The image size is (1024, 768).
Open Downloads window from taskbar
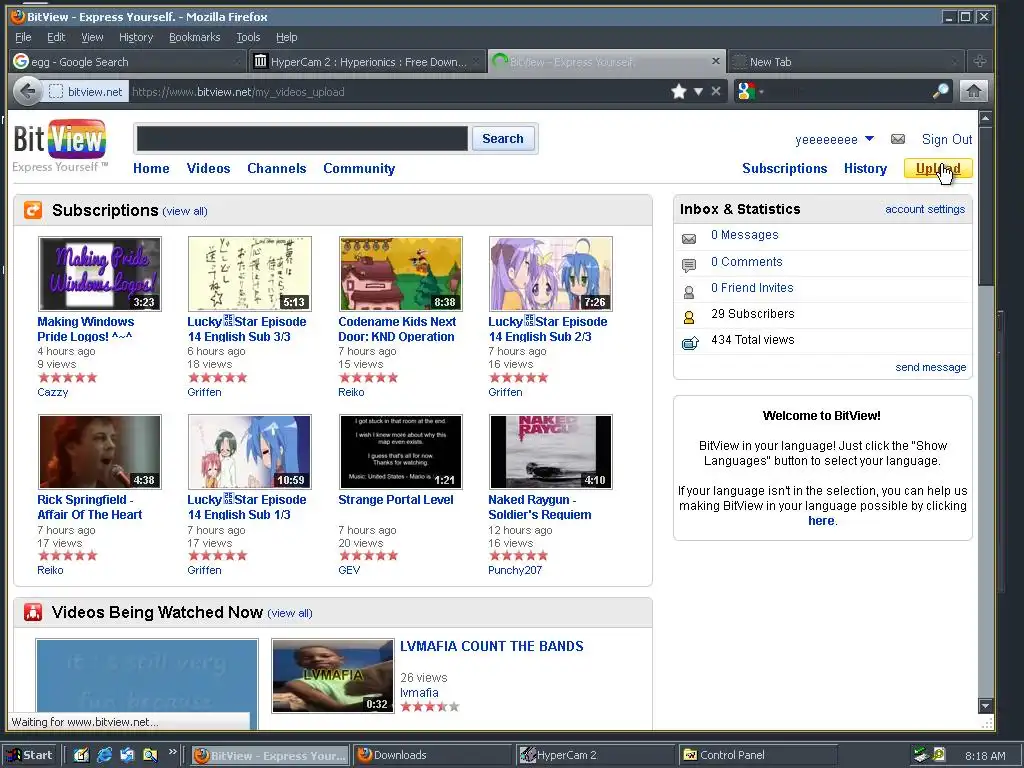coord(433,755)
